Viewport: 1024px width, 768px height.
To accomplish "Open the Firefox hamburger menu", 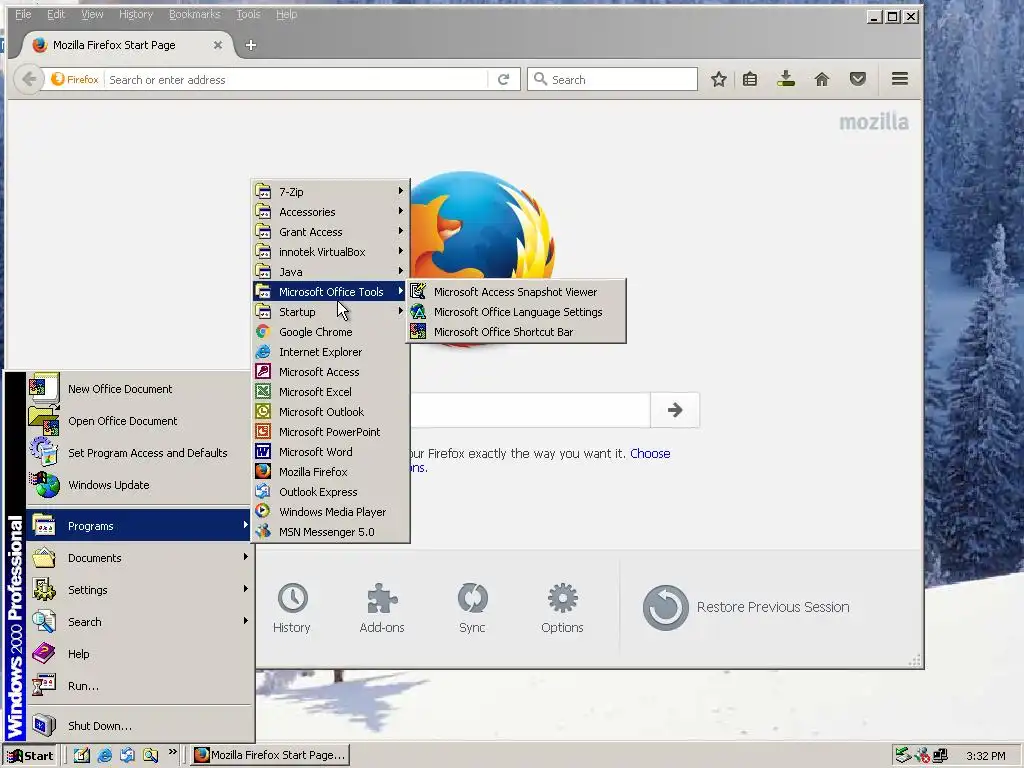I will 900,80.
